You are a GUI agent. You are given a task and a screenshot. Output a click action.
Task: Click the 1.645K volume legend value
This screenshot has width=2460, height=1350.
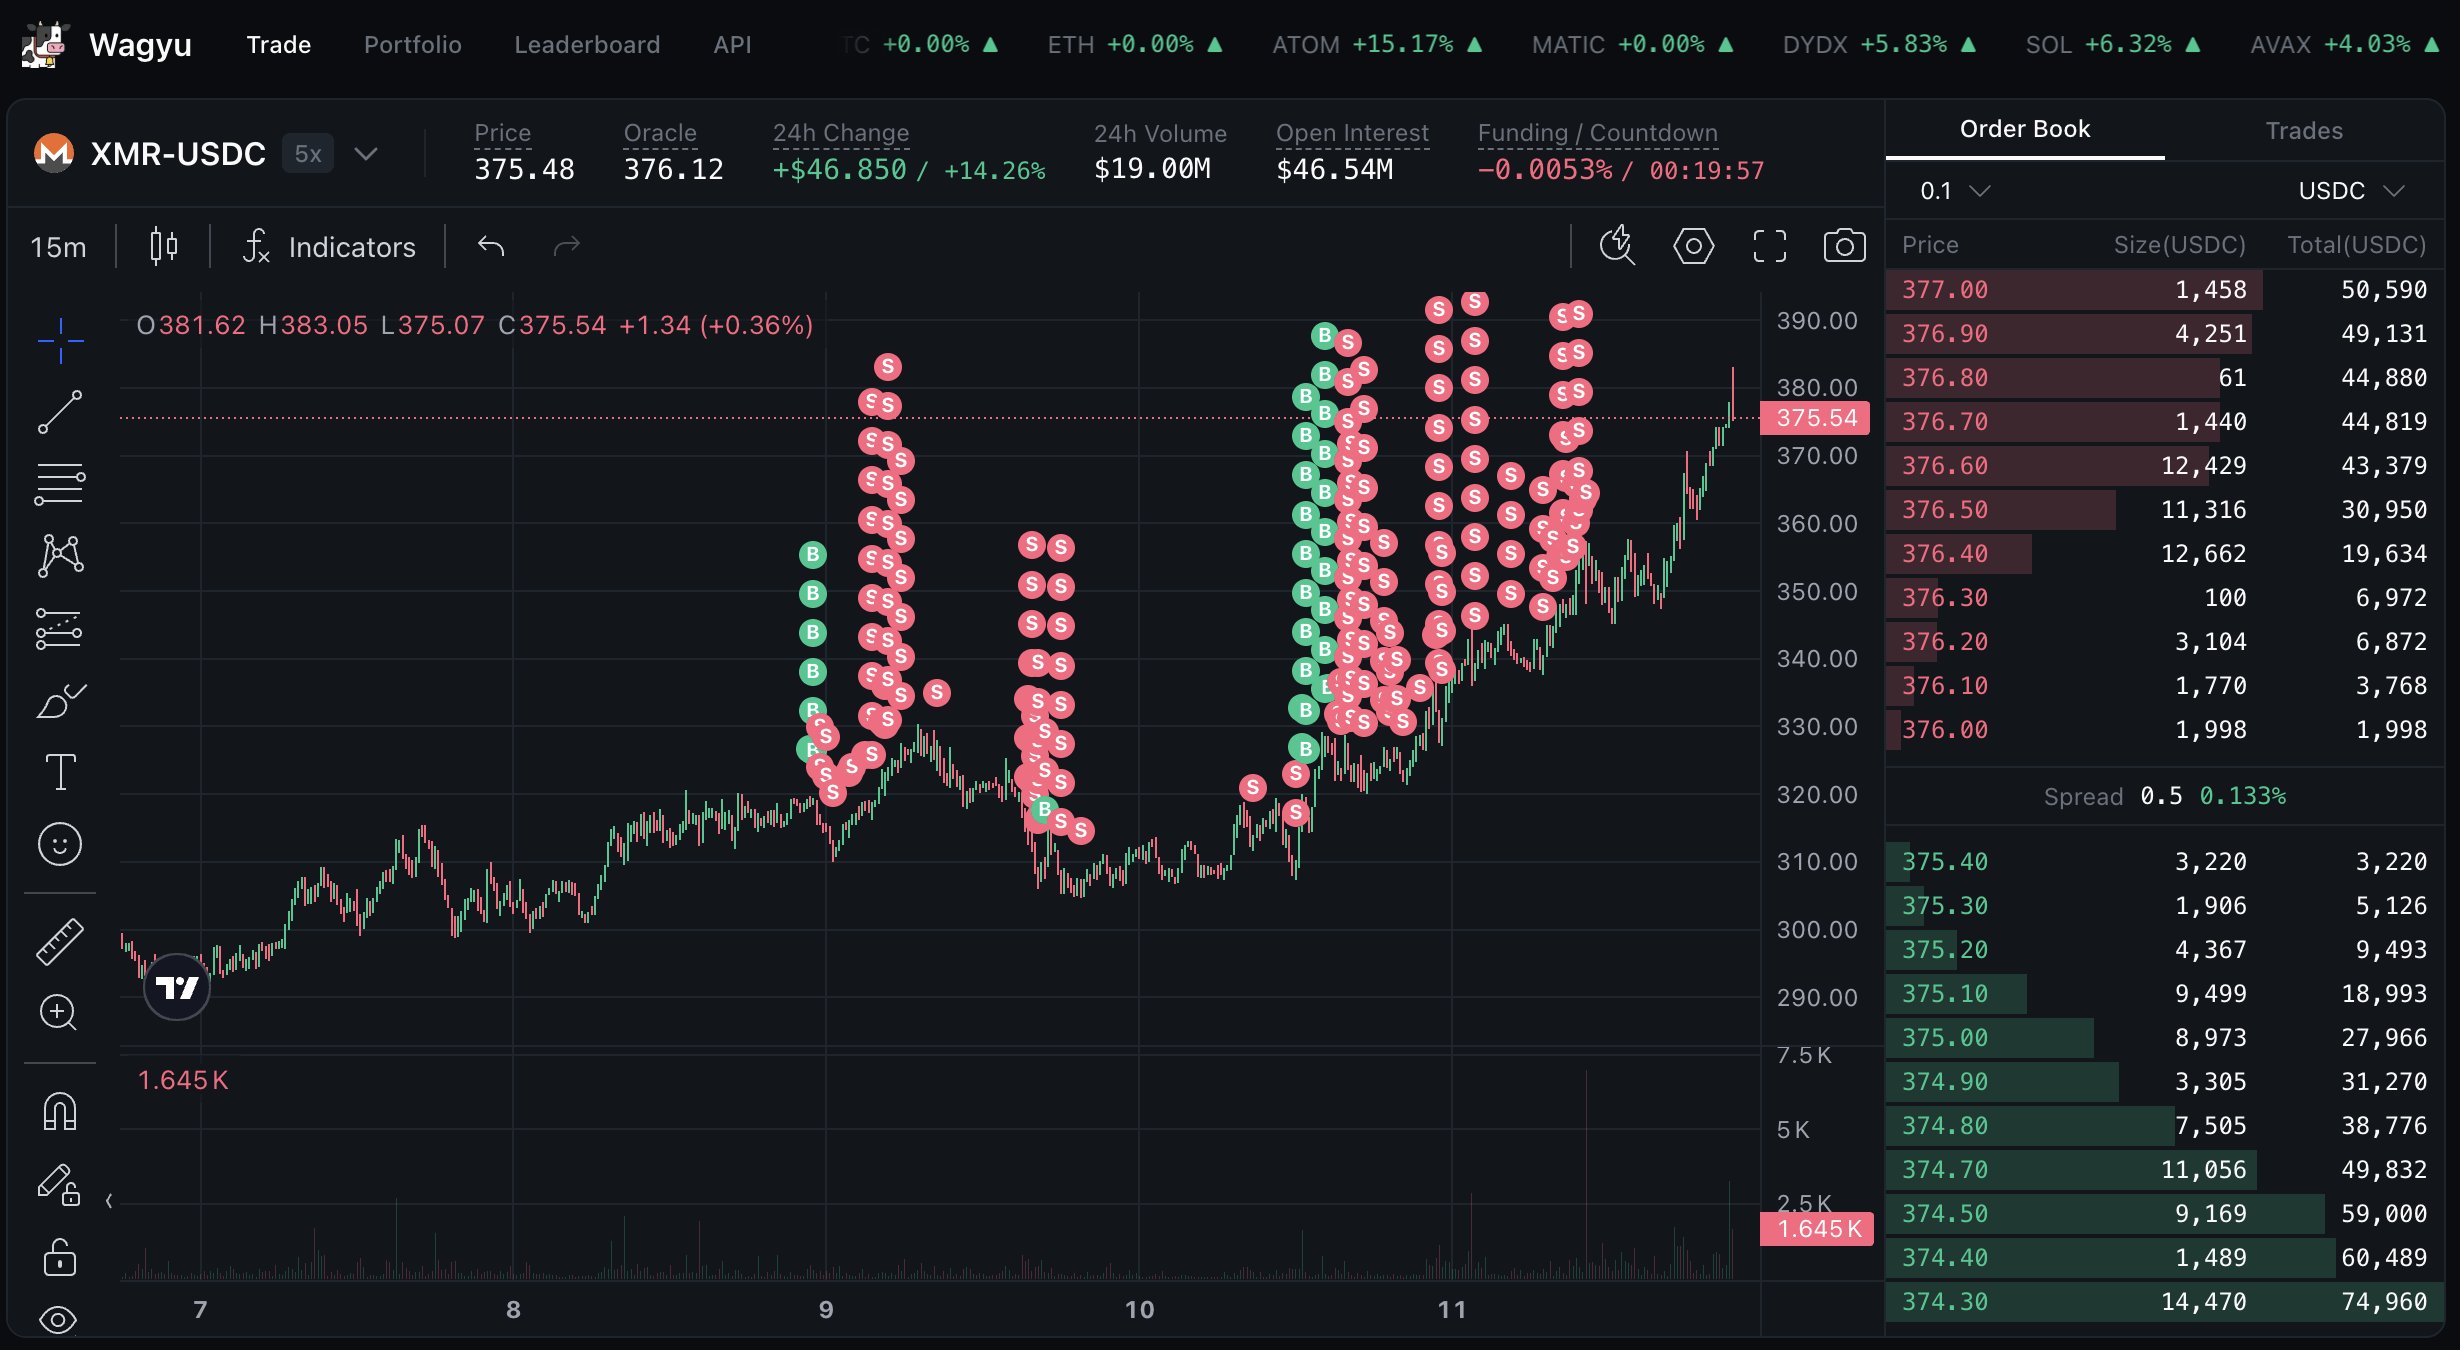pyautogui.click(x=183, y=1080)
